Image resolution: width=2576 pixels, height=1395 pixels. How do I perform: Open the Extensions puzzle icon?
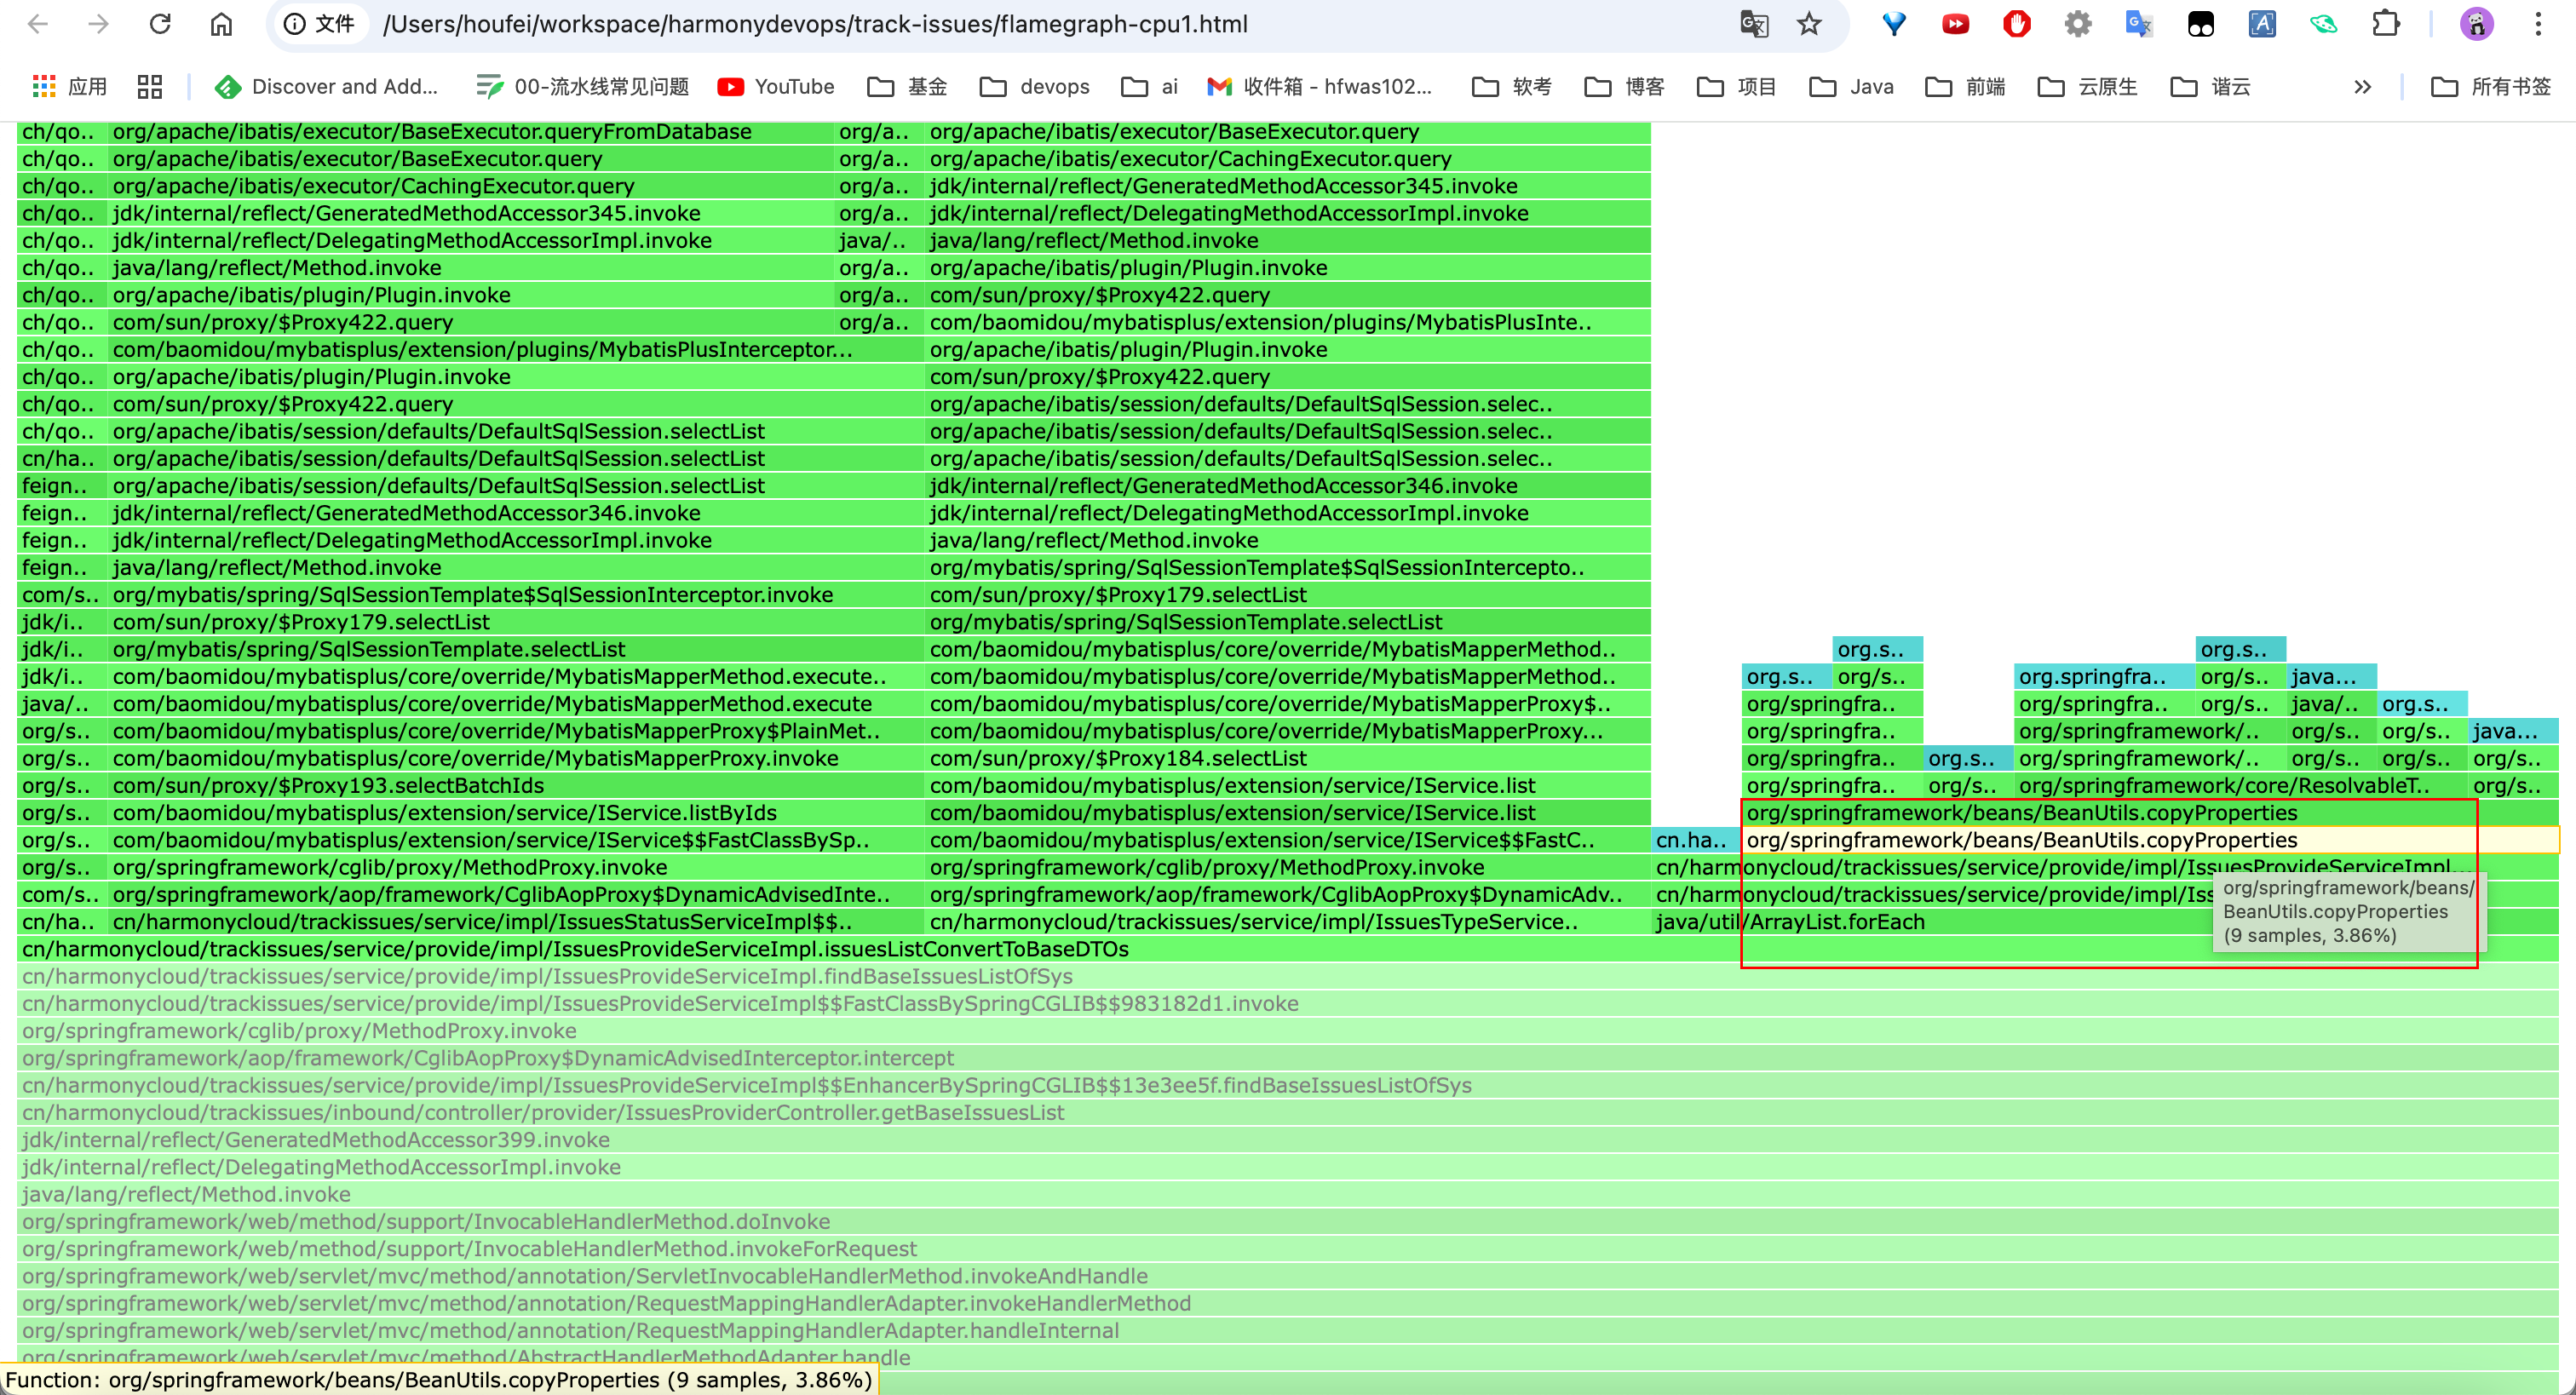click(x=2386, y=24)
